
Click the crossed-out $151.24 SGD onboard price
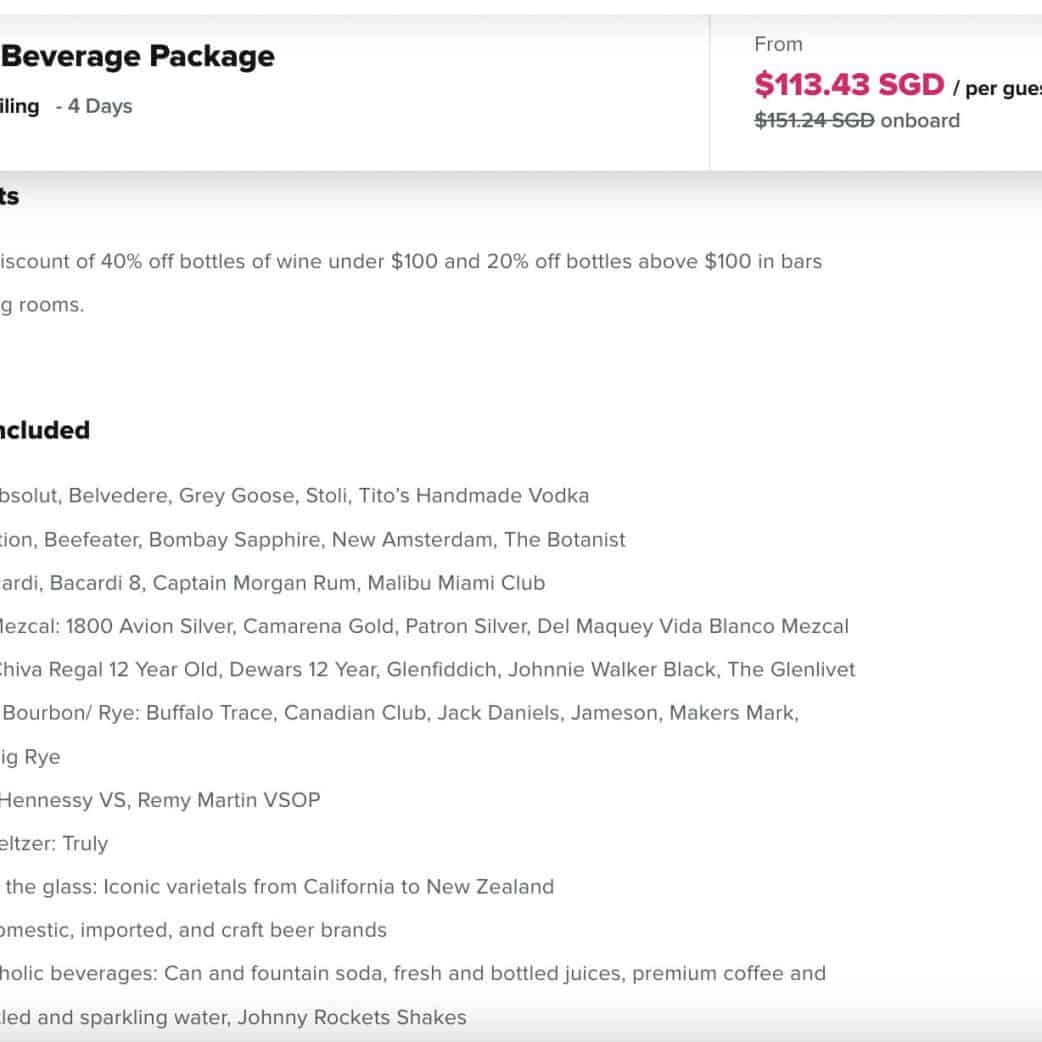(x=814, y=121)
